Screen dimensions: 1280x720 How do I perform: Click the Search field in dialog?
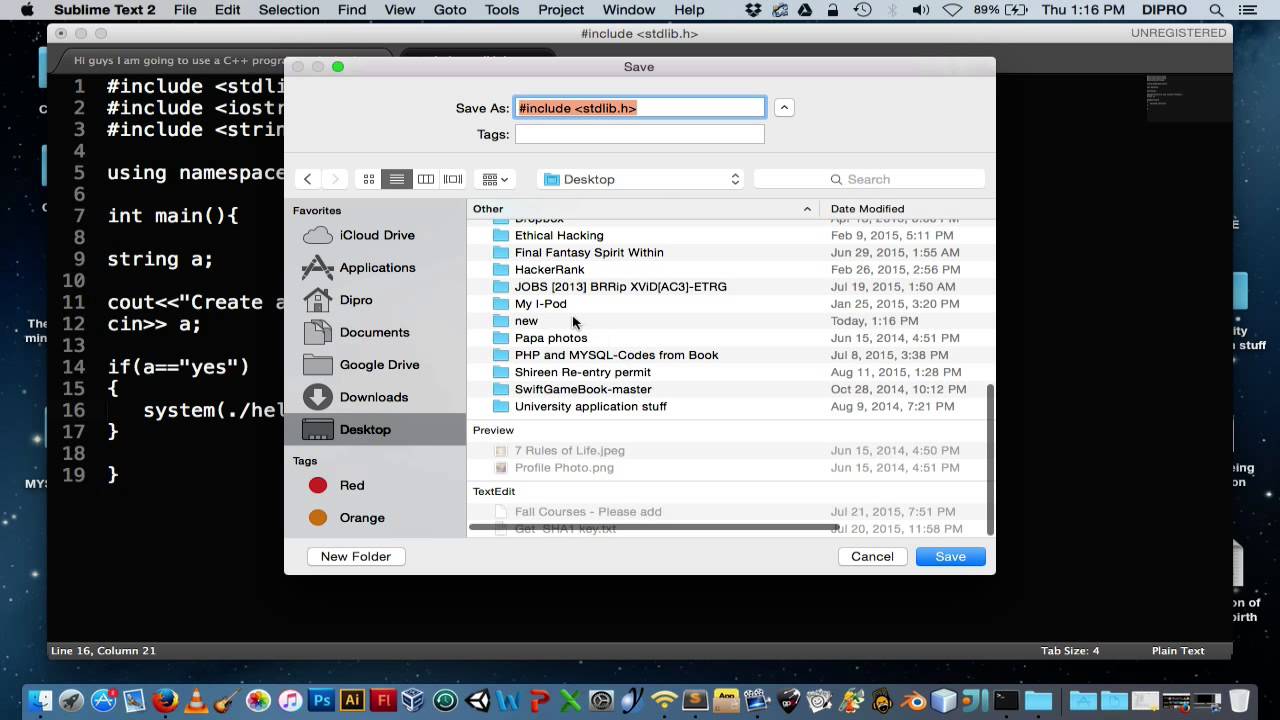coord(869,179)
